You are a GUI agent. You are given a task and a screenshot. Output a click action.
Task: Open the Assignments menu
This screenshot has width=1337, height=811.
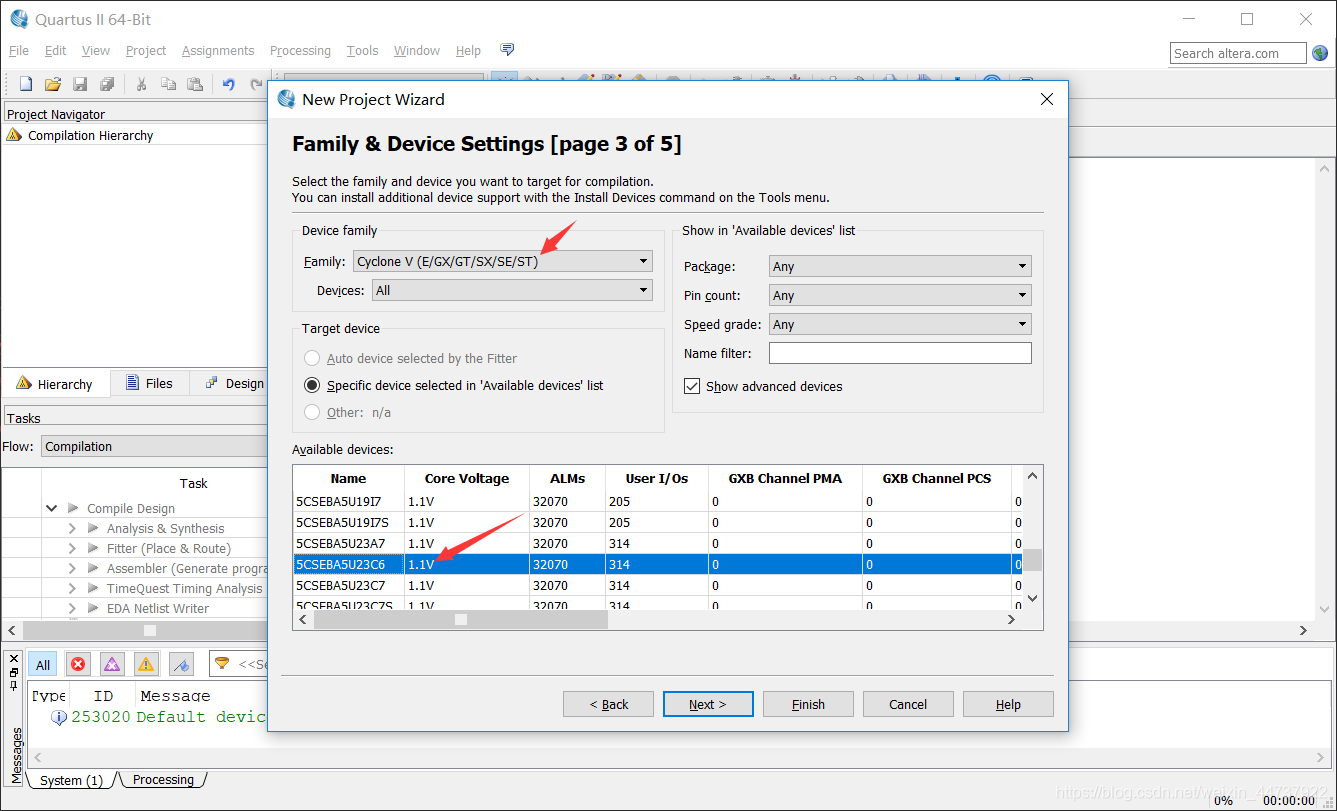(218, 50)
